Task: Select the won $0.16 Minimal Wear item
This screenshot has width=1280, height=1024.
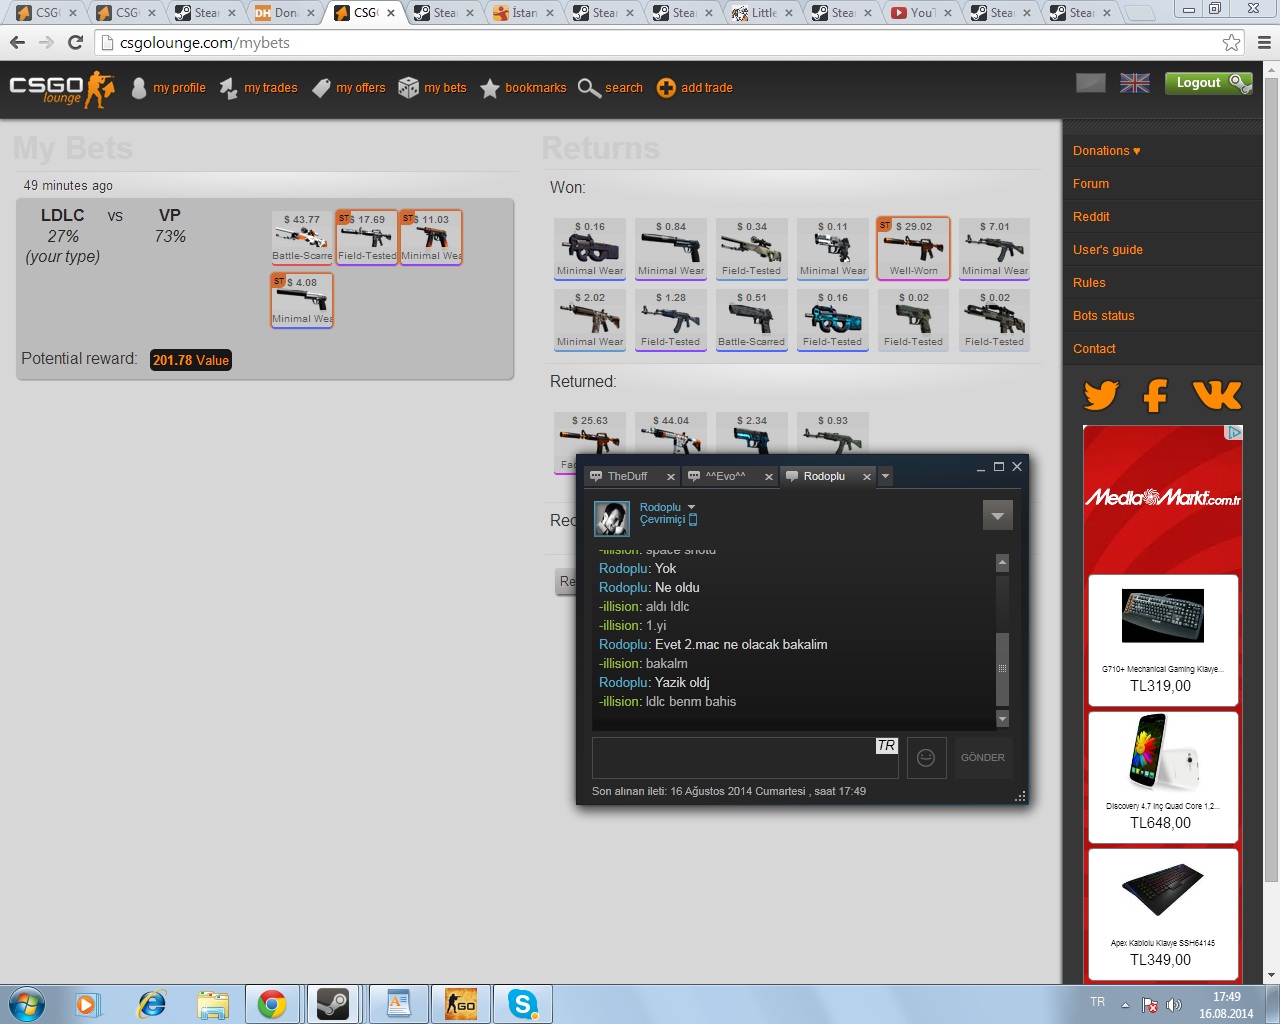Action: pos(590,248)
